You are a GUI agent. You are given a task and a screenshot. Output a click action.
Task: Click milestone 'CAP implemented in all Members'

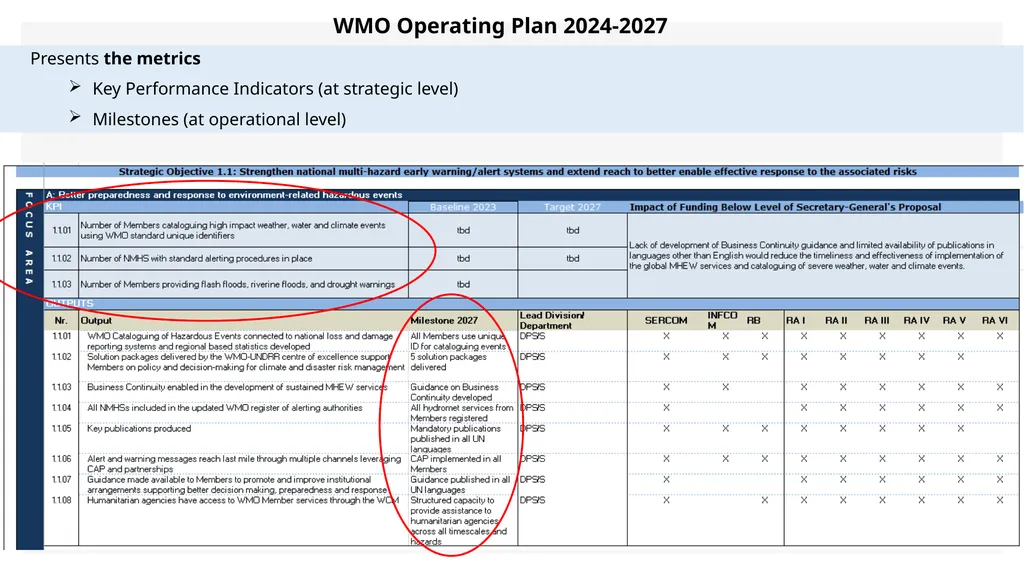[x=456, y=464]
